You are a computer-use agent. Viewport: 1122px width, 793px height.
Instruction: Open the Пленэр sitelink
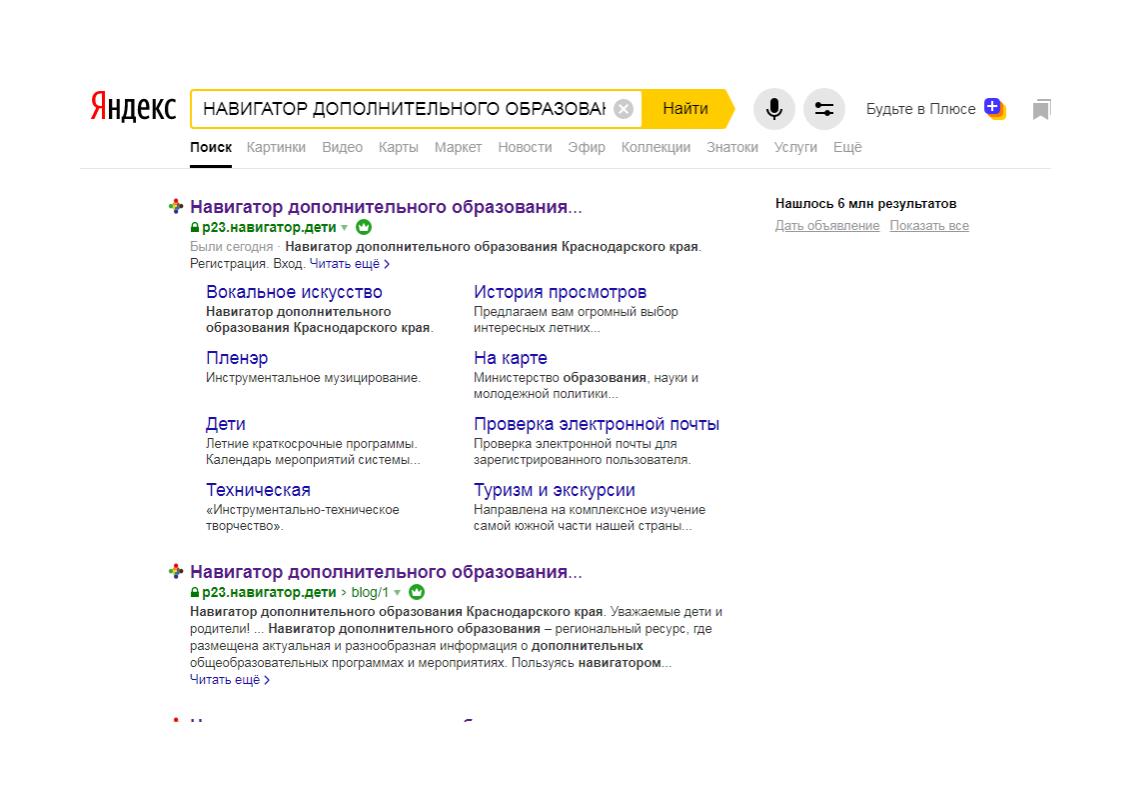(x=237, y=358)
